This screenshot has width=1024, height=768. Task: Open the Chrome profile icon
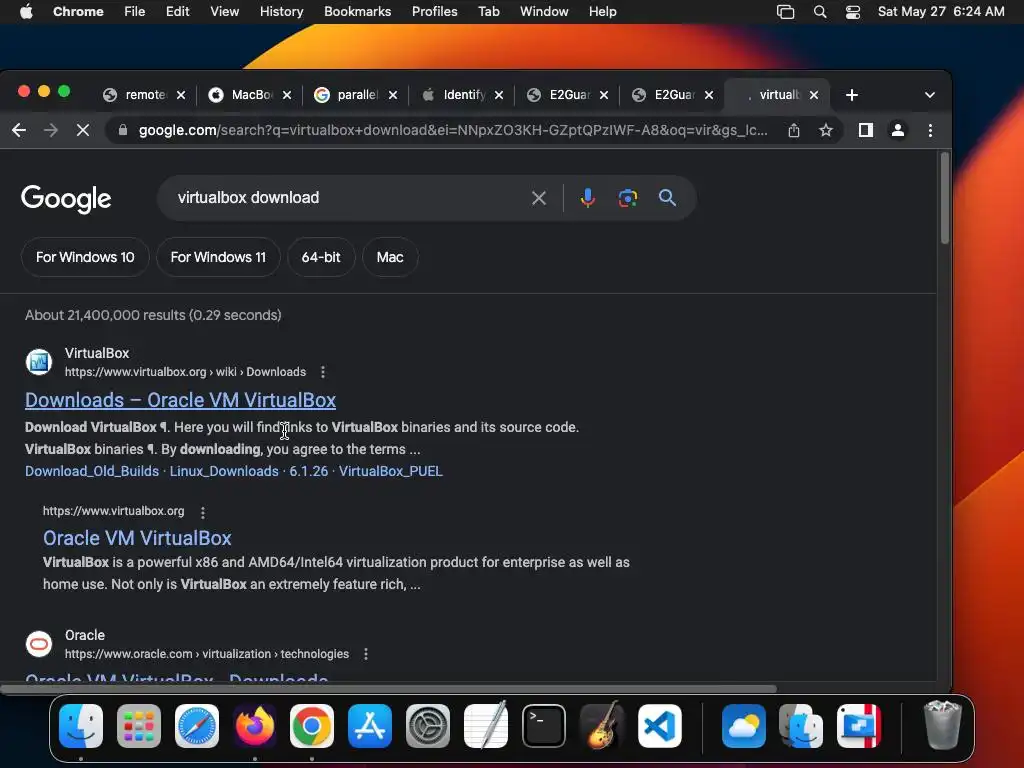[898, 131]
